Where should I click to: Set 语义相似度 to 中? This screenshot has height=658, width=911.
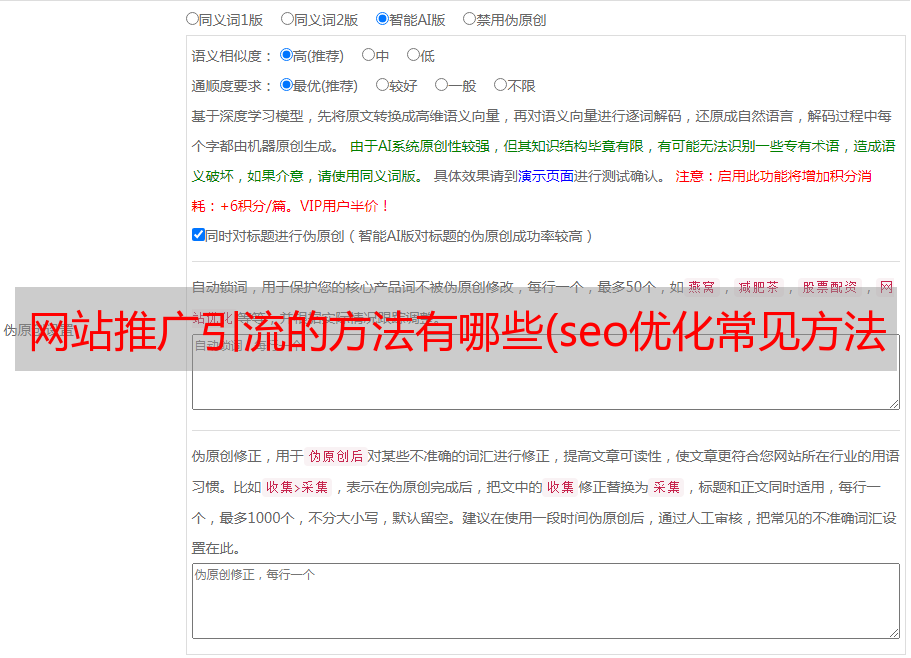(368, 55)
